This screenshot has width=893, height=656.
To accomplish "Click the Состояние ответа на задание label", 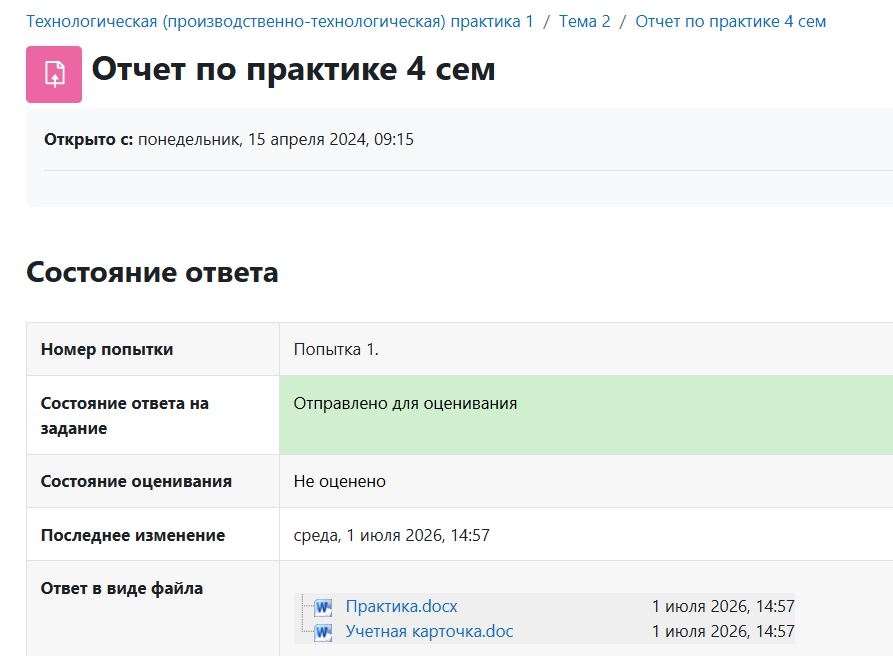I will (125, 416).
